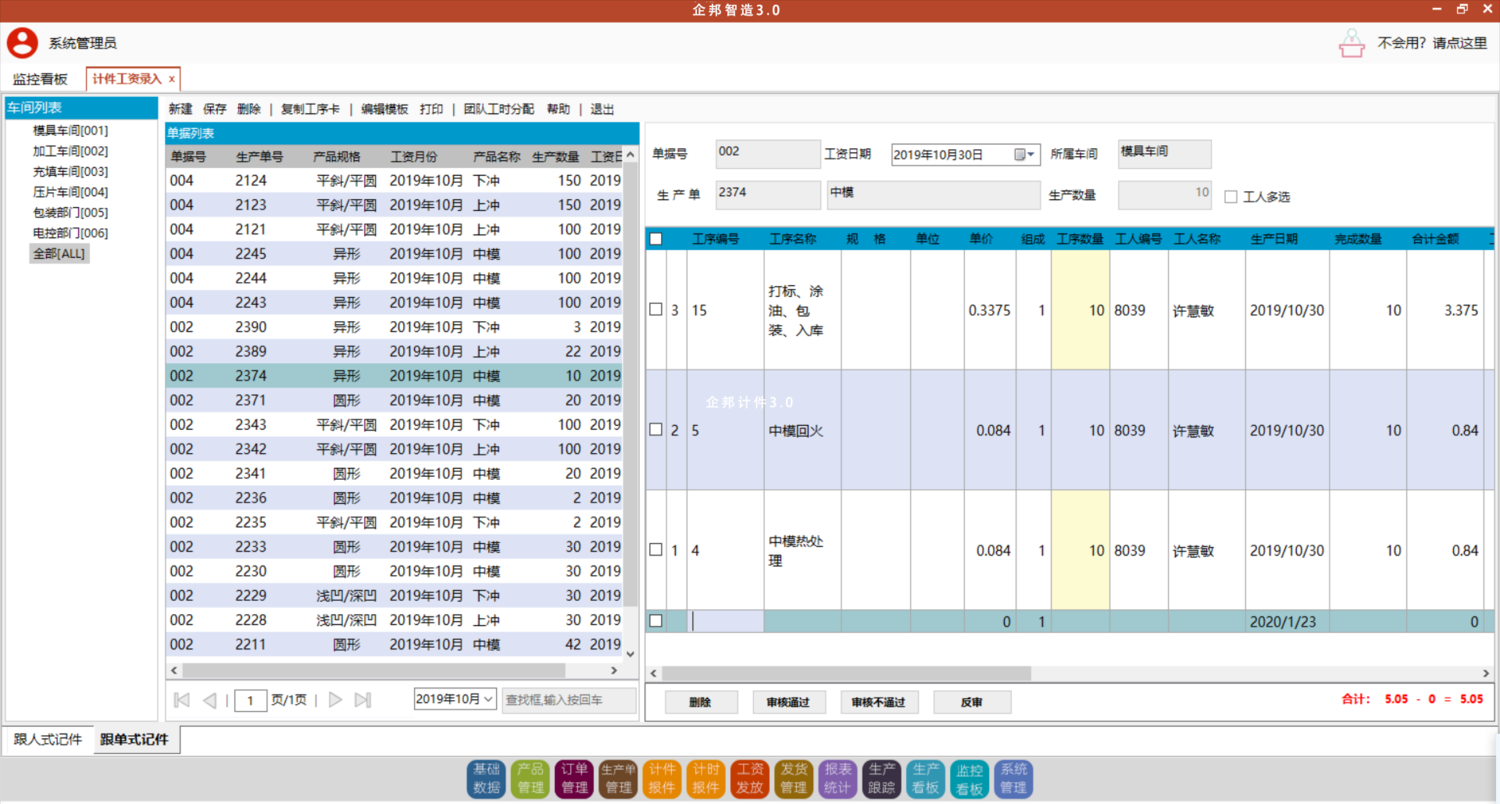Click 团队工时分配 in the toolbar

tap(499, 109)
